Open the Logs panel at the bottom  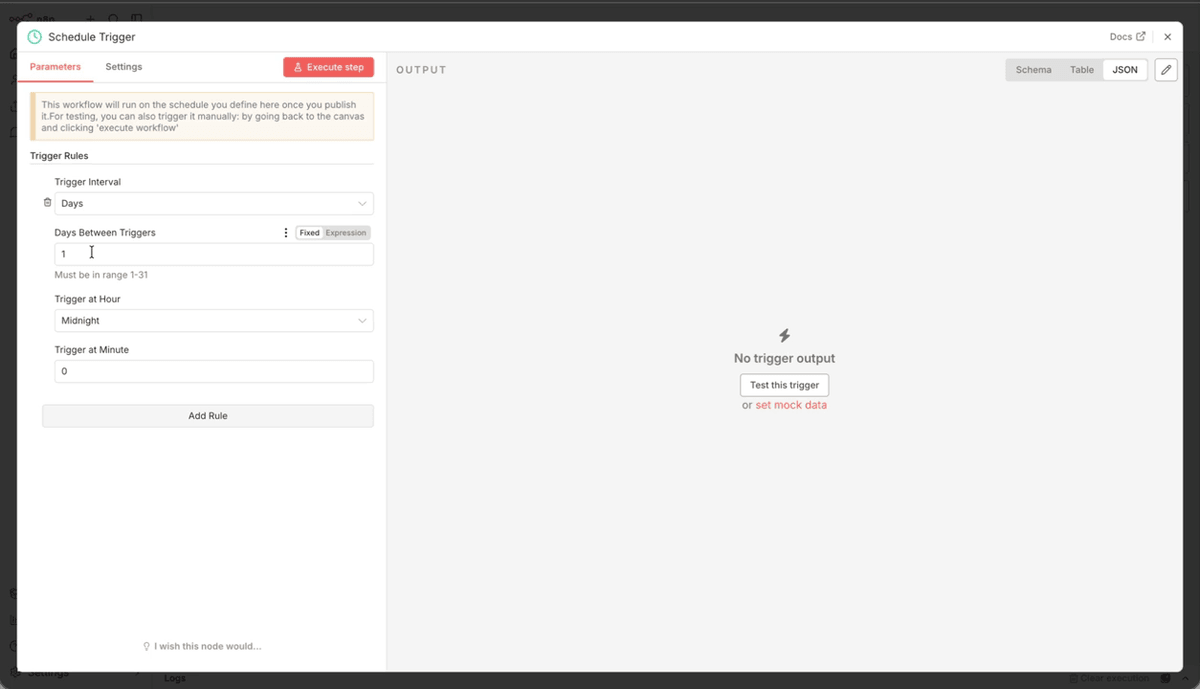pyautogui.click(x=175, y=678)
